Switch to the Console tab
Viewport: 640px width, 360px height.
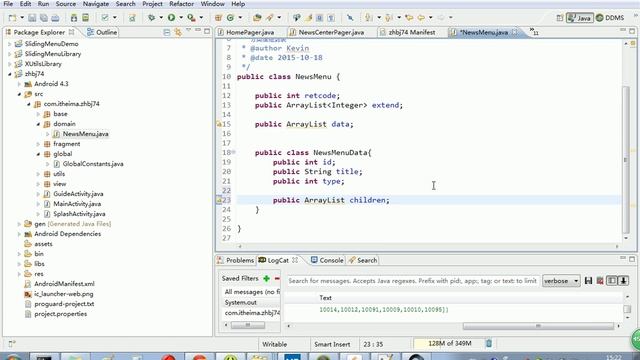point(327,260)
